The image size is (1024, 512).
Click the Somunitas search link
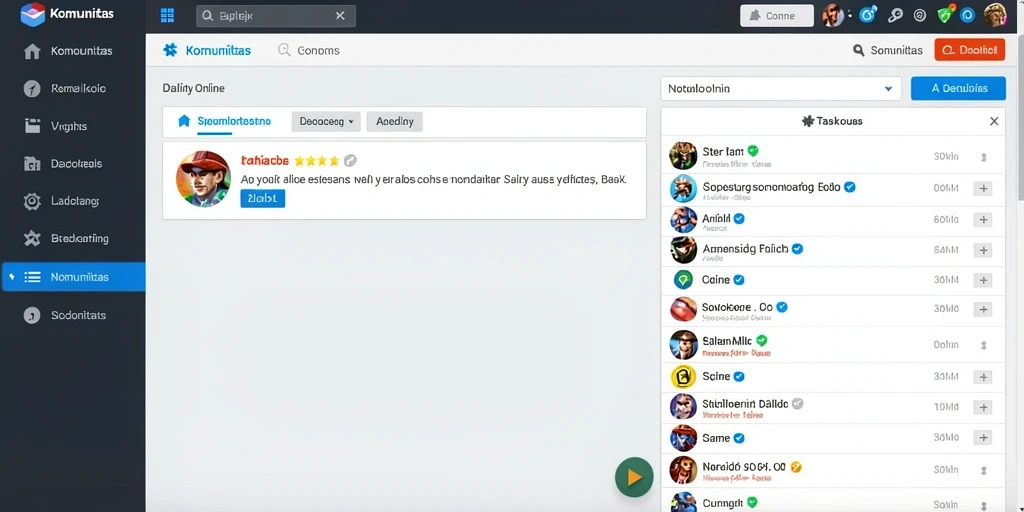(x=888, y=50)
